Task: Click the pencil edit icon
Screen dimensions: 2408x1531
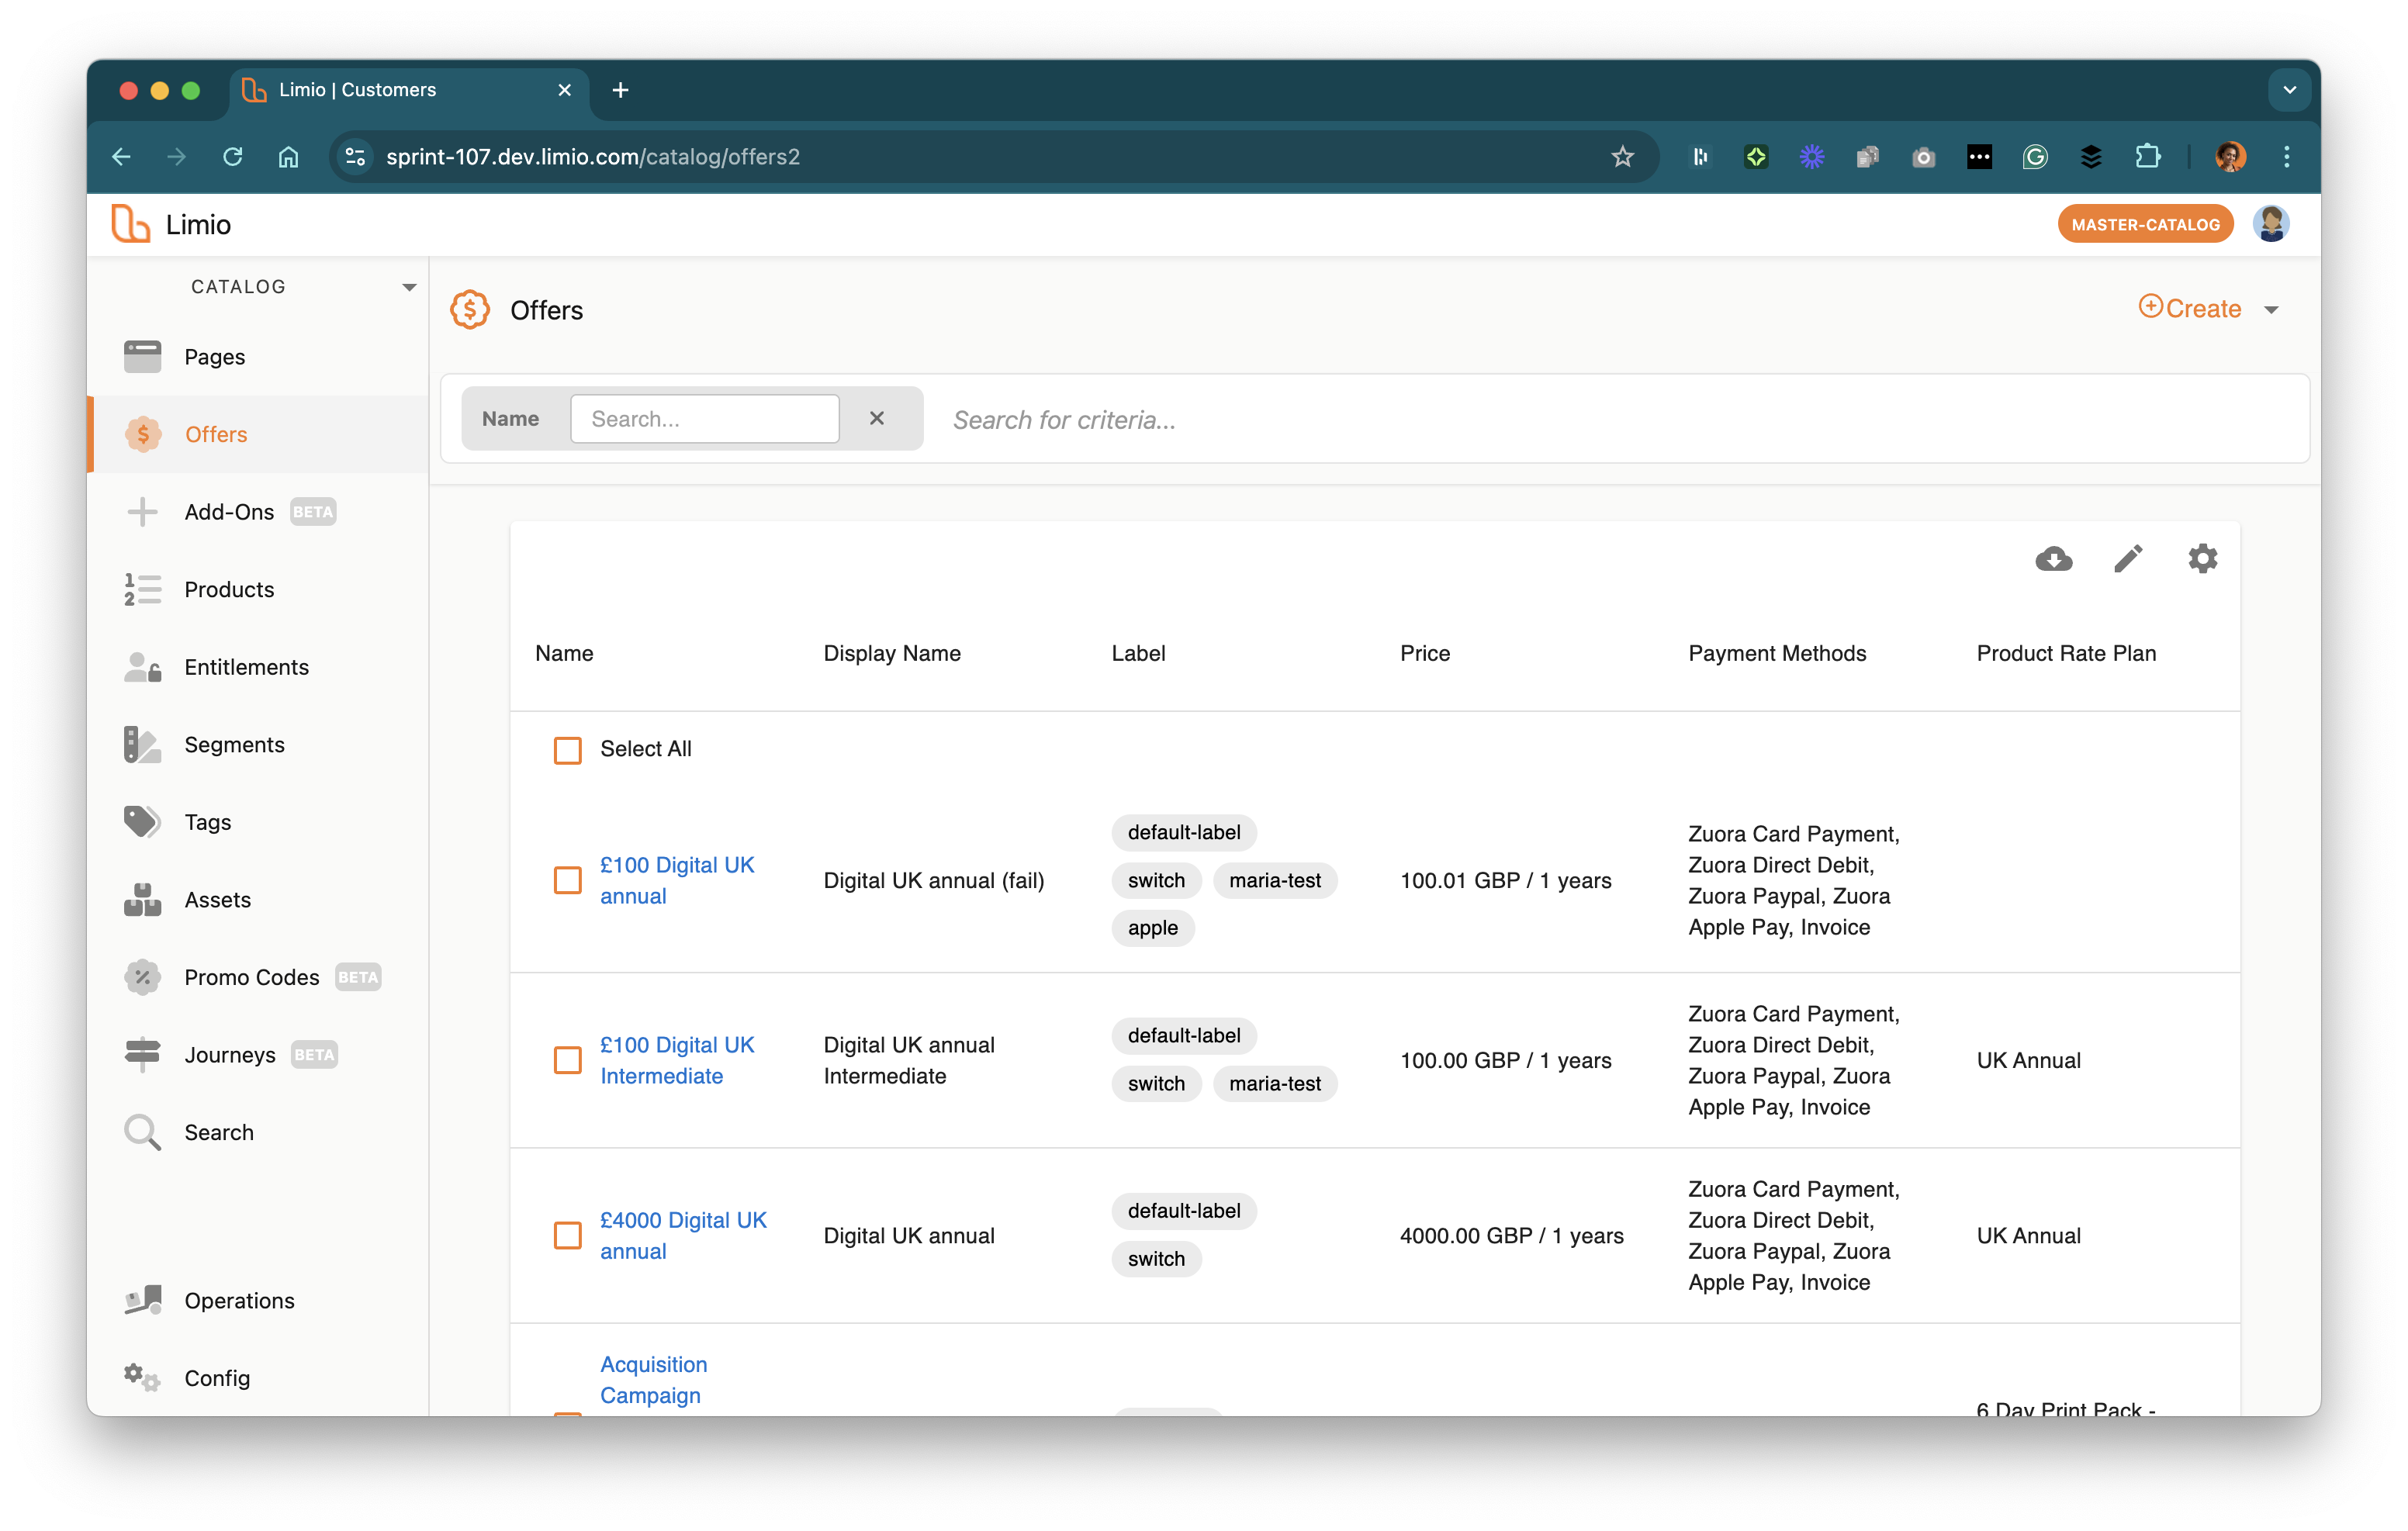Action: click(2128, 558)
